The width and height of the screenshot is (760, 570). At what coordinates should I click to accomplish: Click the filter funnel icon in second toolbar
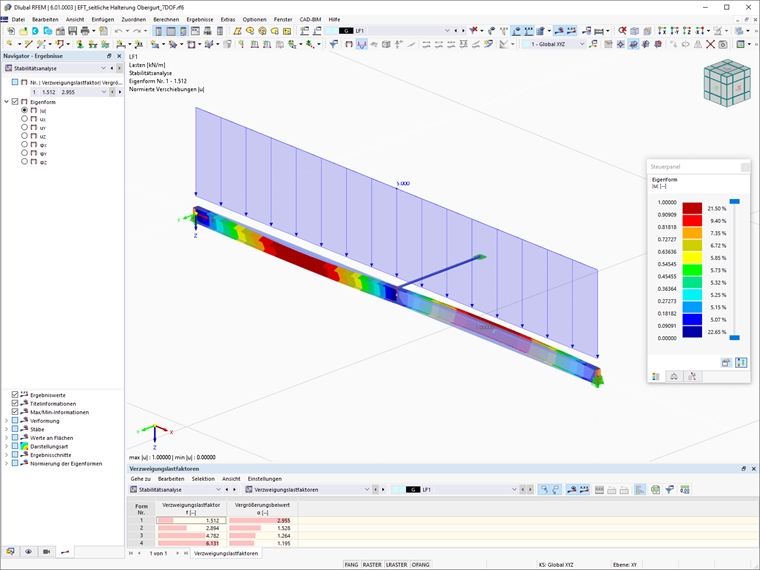click(x=333, y=44)
